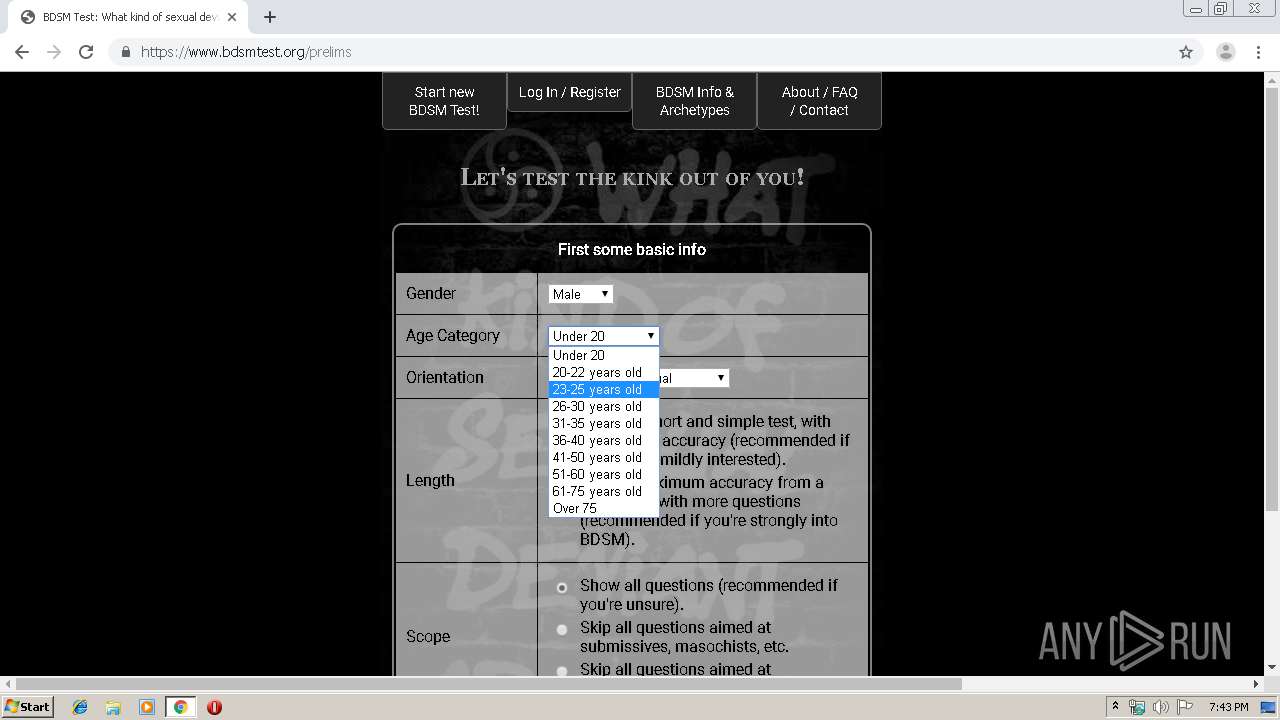Image resolution: width=1280 pixels, height=720 pixels.
Task: Choose 23-25 years old
Action: pyautogui.click(x=604, y=389)
